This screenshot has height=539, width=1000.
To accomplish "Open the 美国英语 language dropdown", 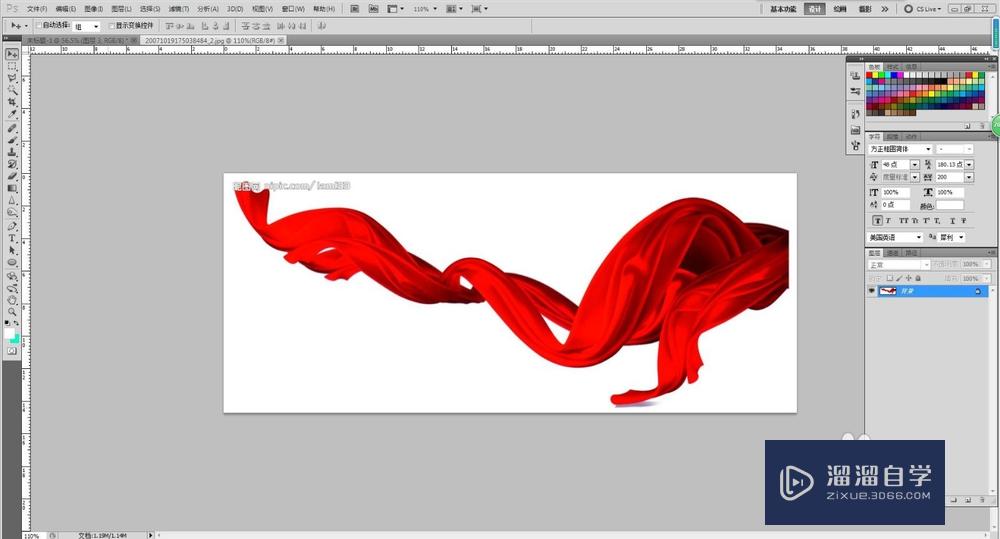I will (x=895, y=237).
